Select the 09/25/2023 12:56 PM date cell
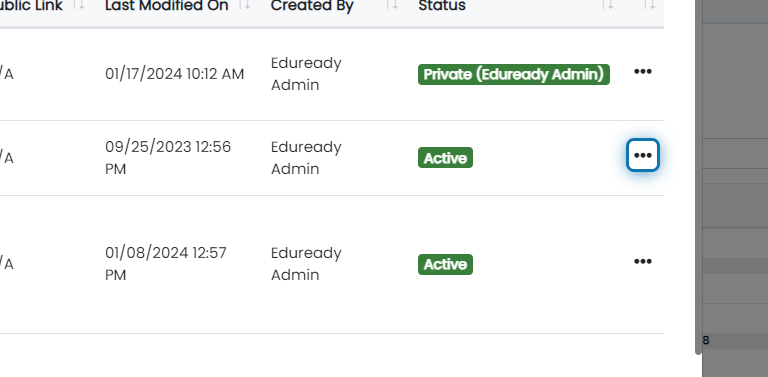 168,158
